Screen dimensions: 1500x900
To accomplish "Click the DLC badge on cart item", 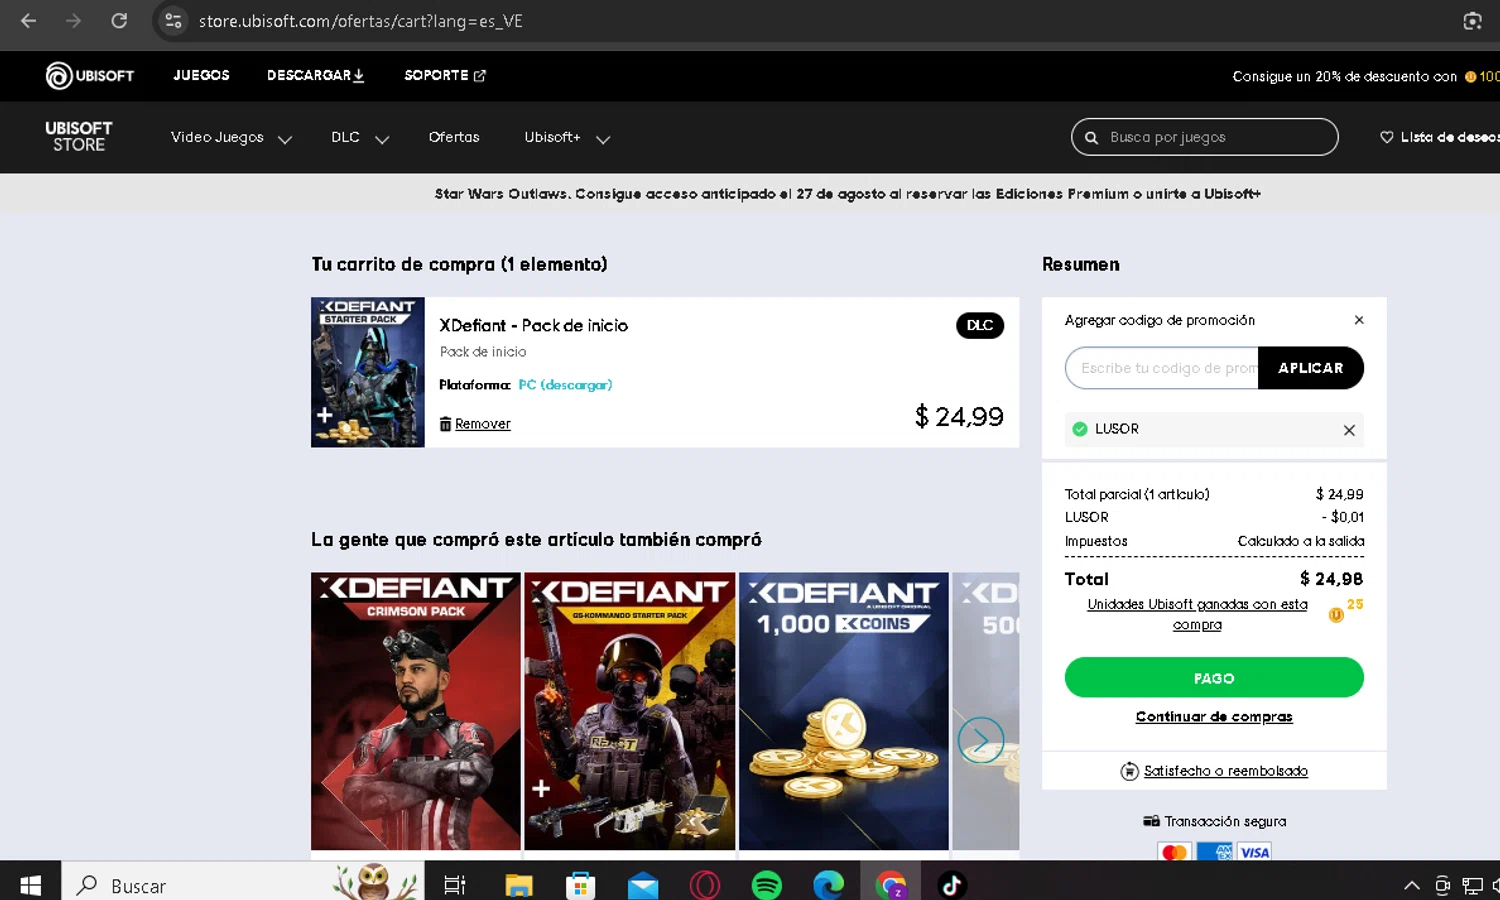I will coord(980,325).
